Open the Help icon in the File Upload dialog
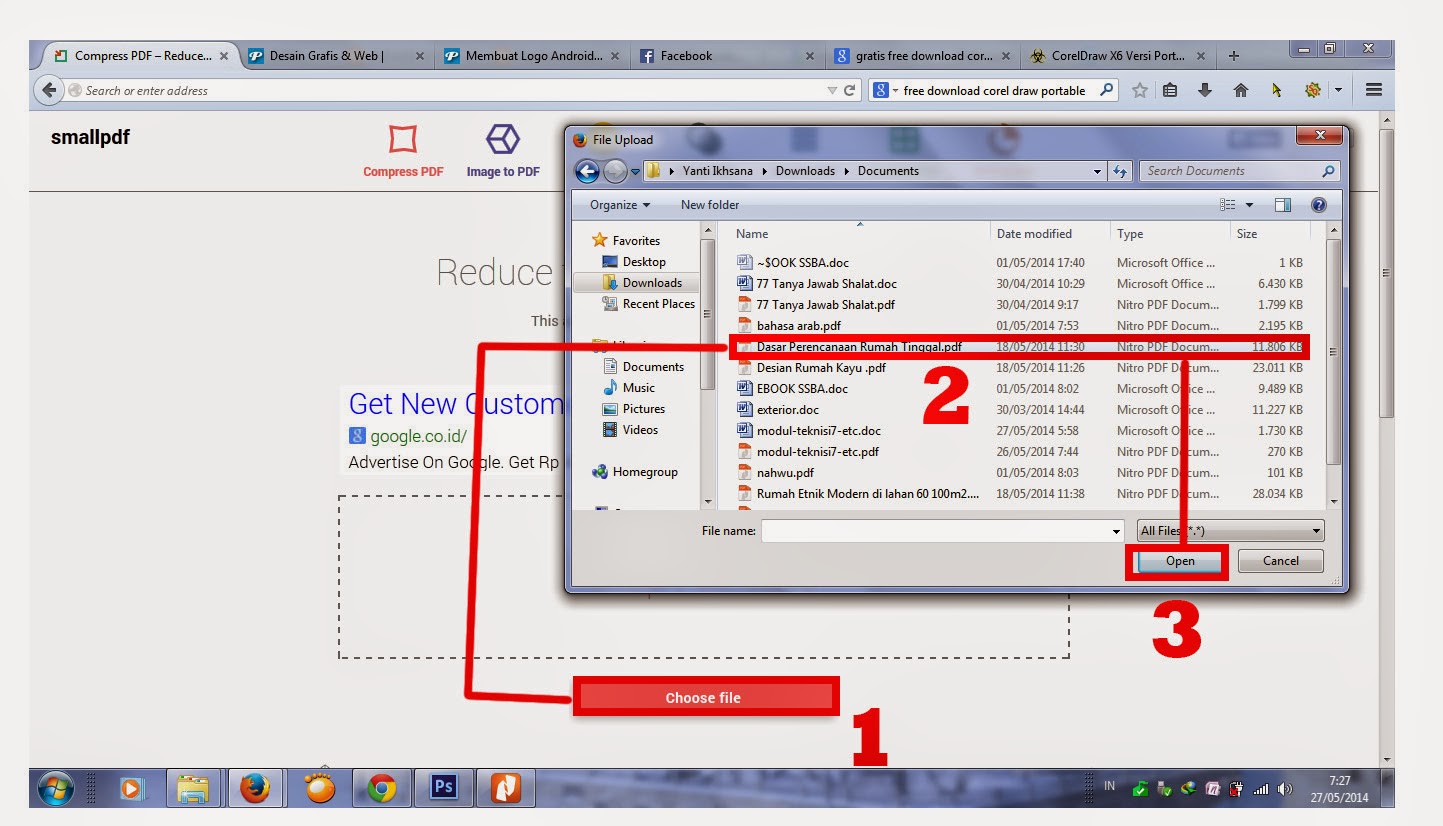The width and height of the screenshot is (1443, 826). tap(1318, 204)
